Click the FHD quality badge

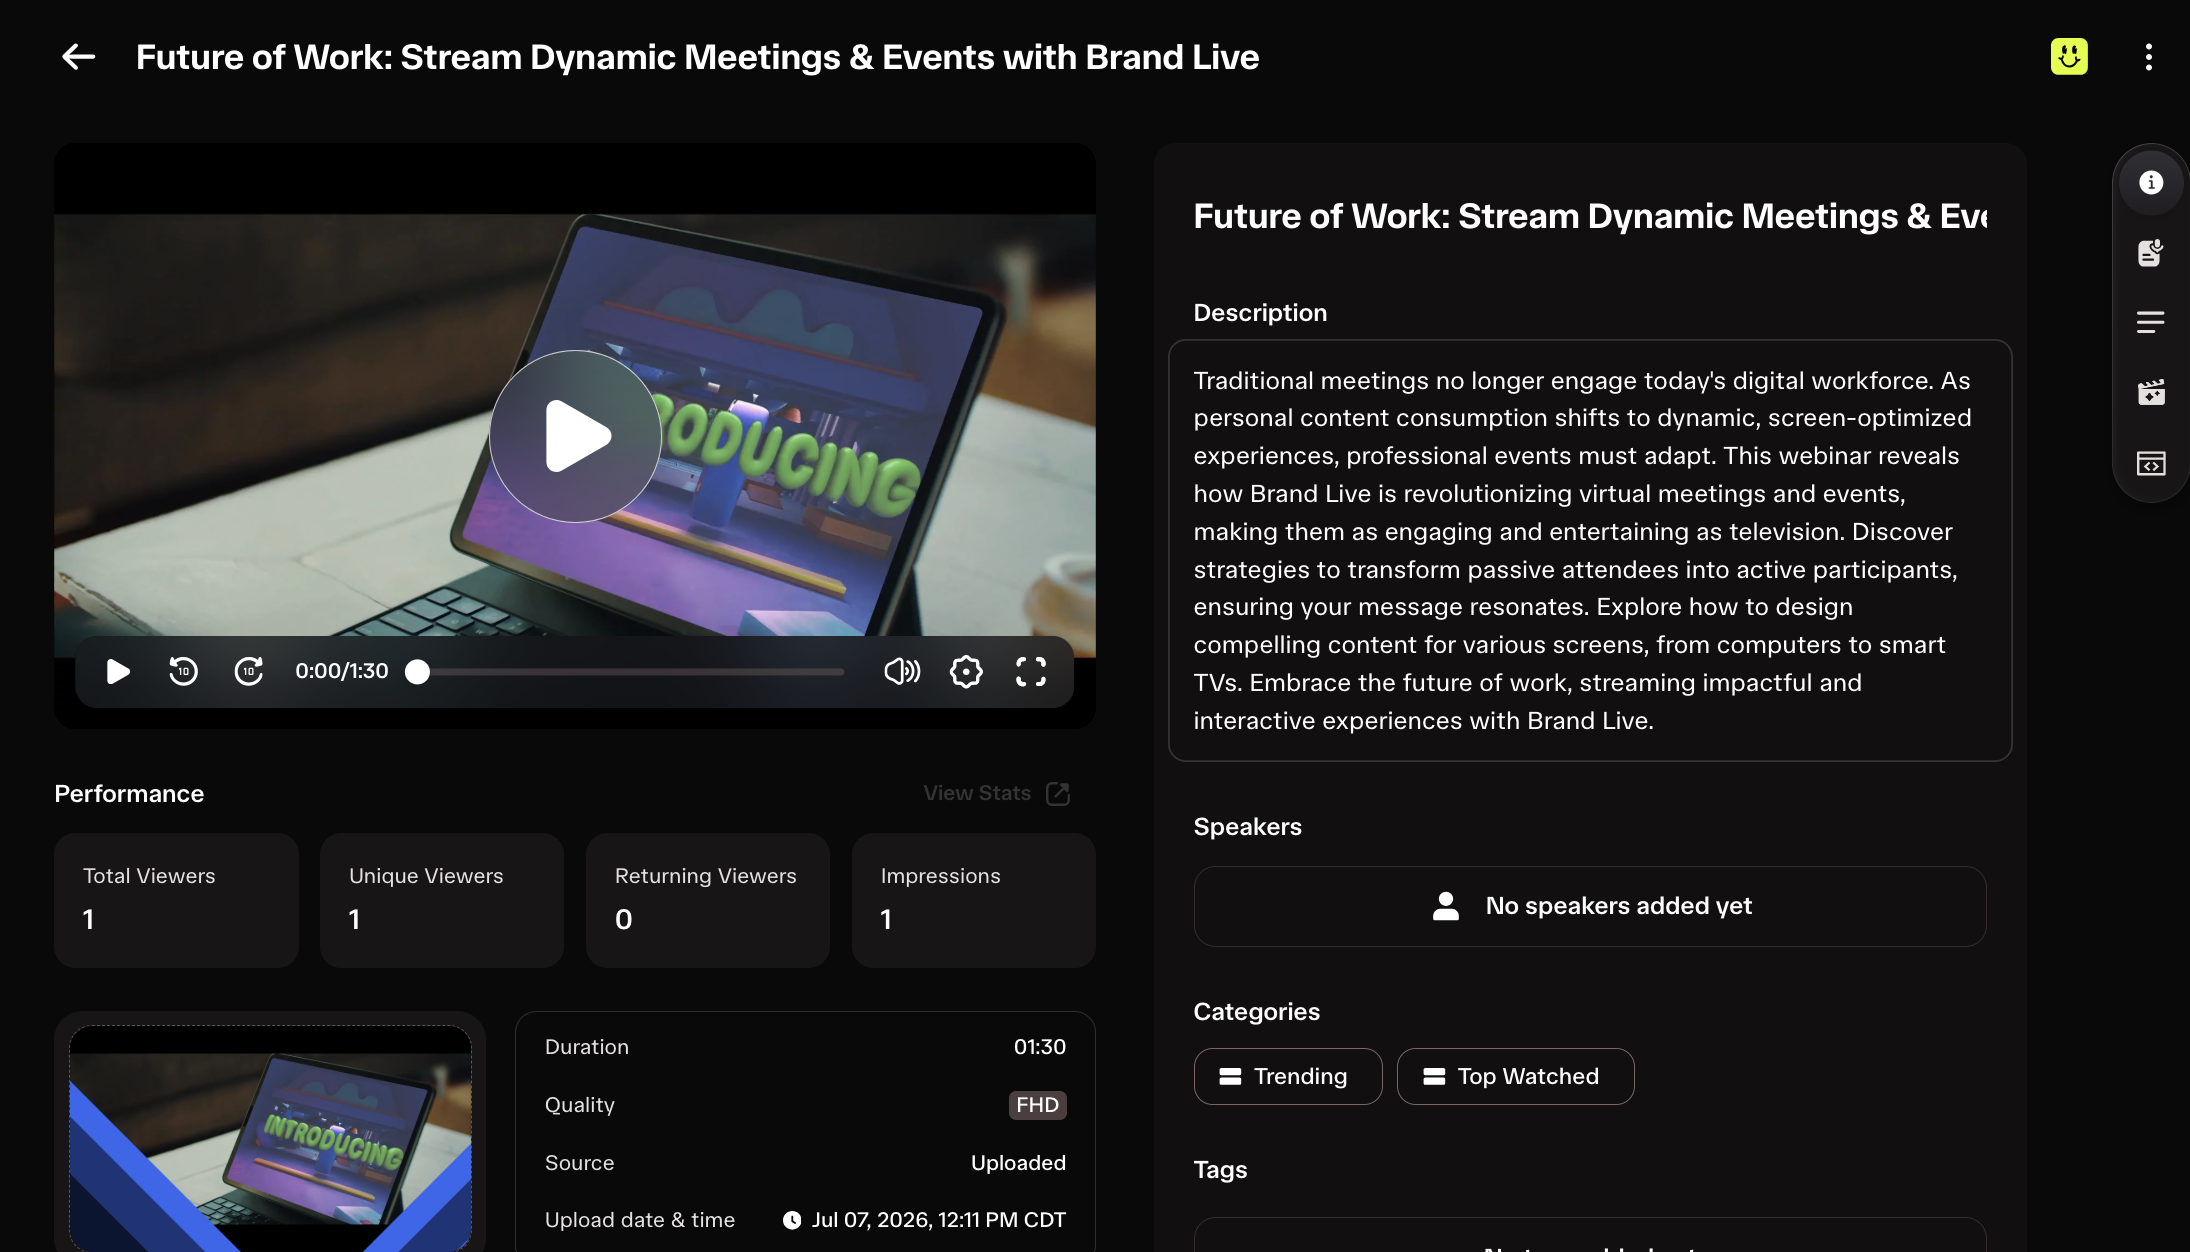click(1037, 1105)
